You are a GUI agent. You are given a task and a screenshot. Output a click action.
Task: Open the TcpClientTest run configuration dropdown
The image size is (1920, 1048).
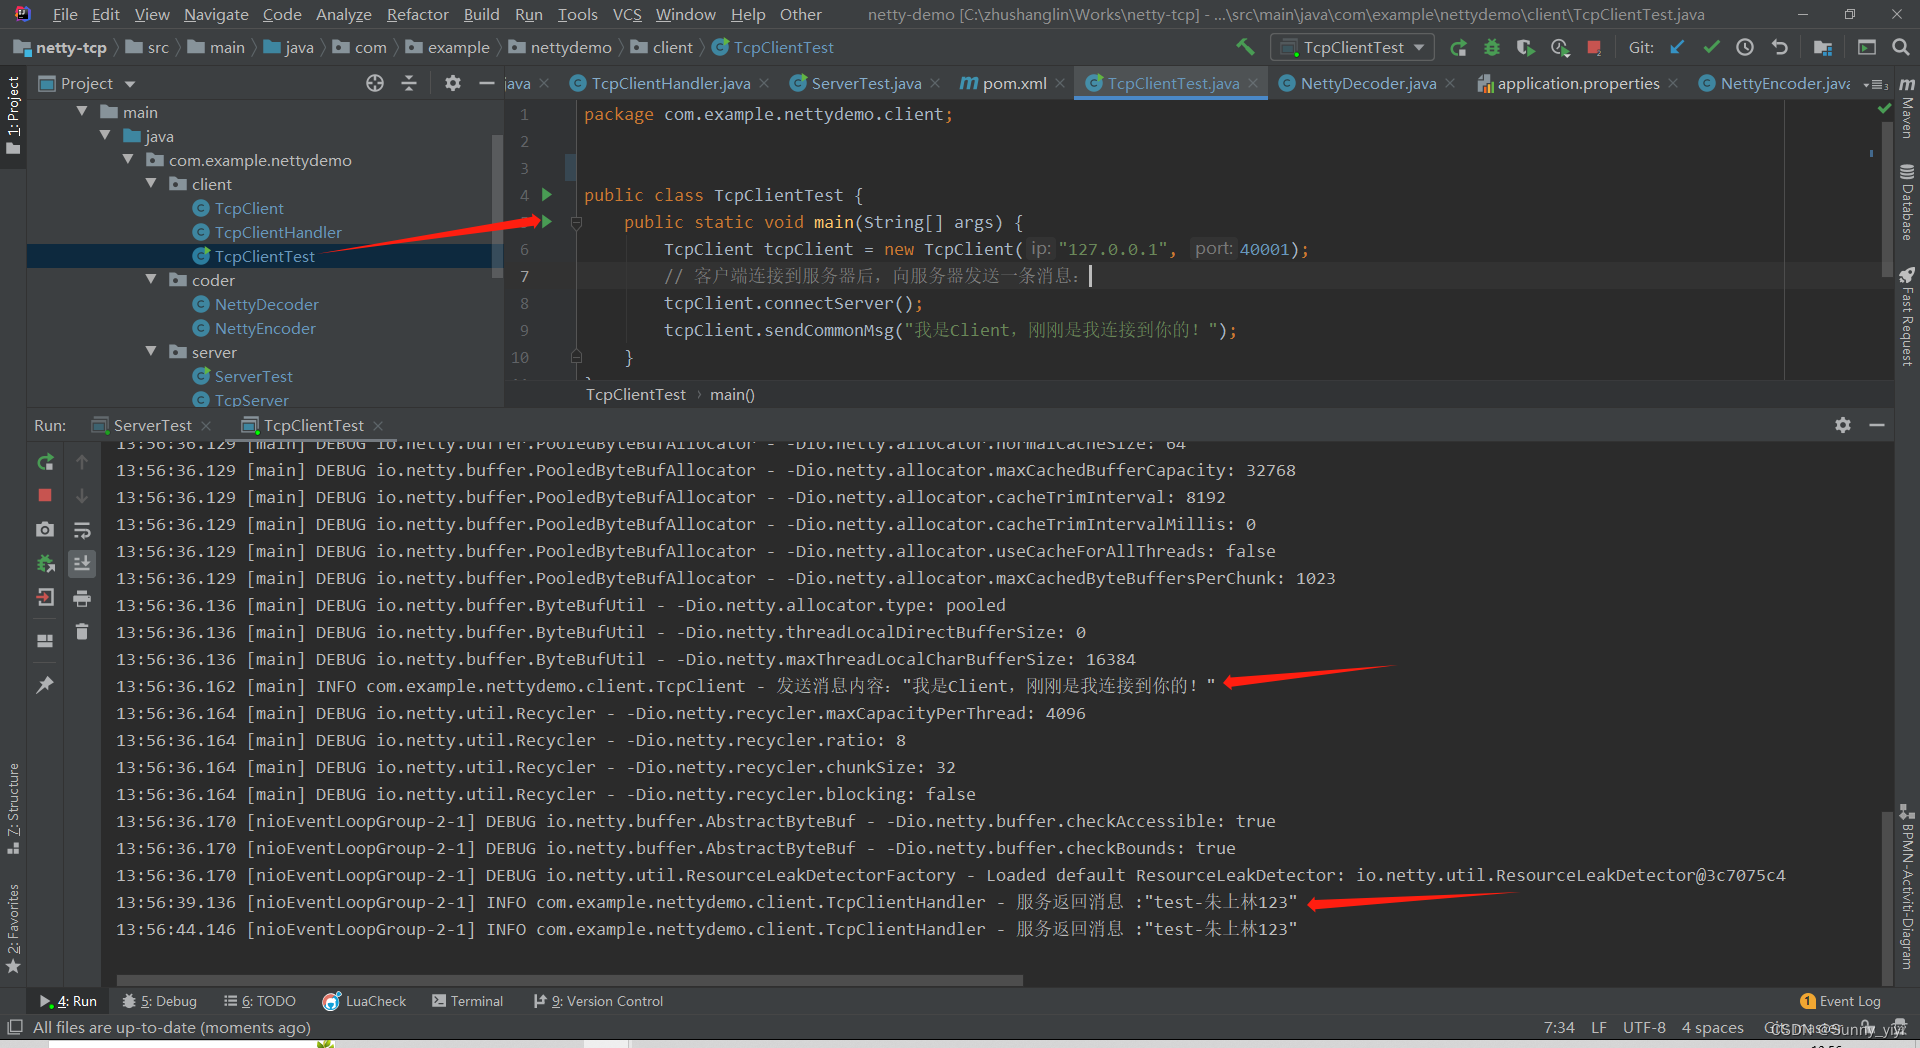[x=1353, y=47]
